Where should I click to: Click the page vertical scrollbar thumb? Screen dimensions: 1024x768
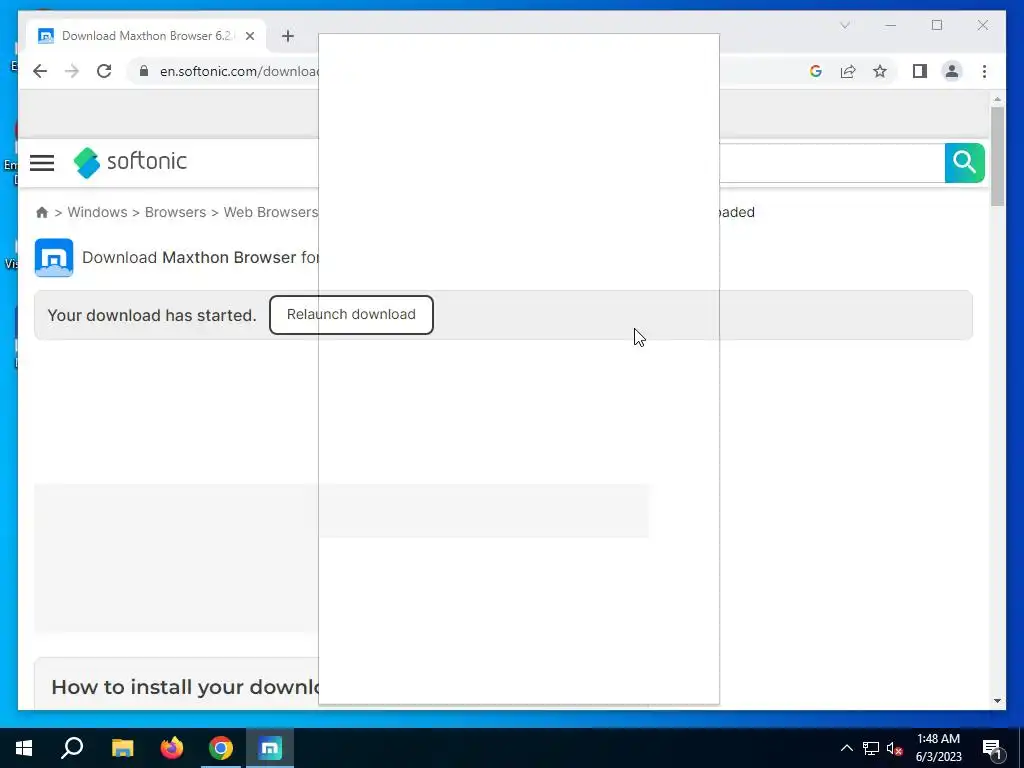coord(997,156)
